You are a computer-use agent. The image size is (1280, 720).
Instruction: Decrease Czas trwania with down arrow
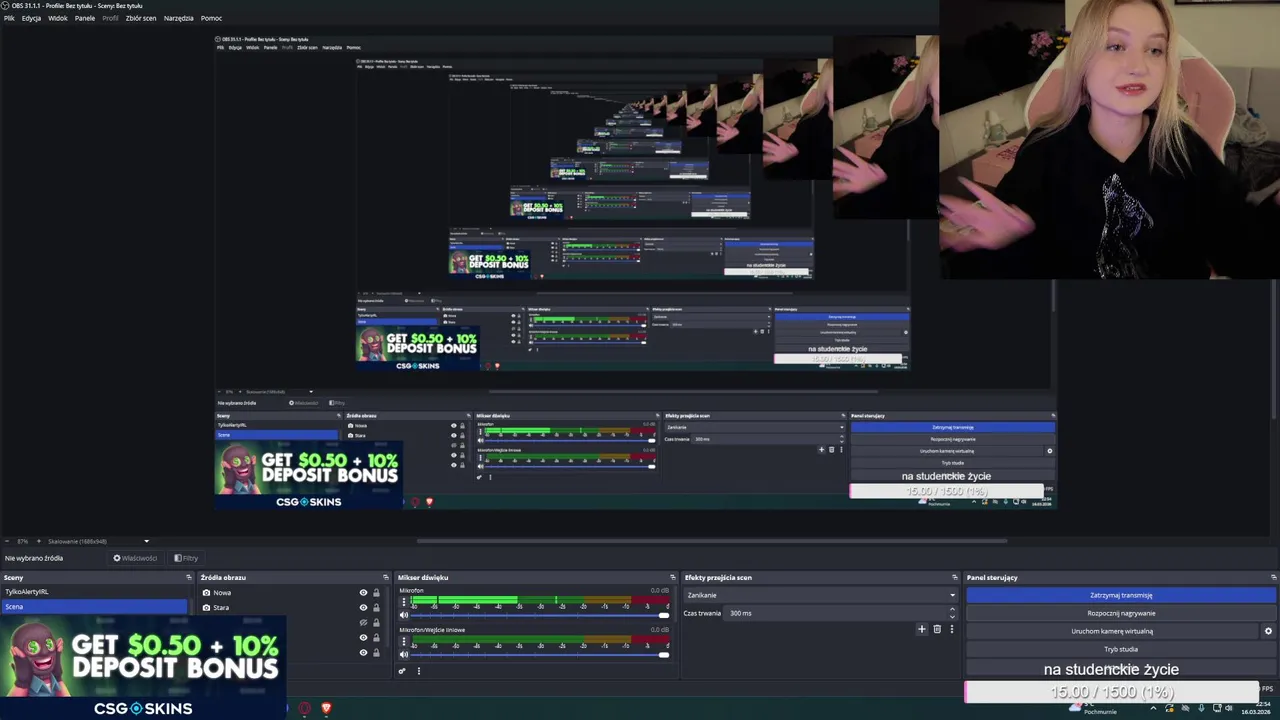[951, 616]
